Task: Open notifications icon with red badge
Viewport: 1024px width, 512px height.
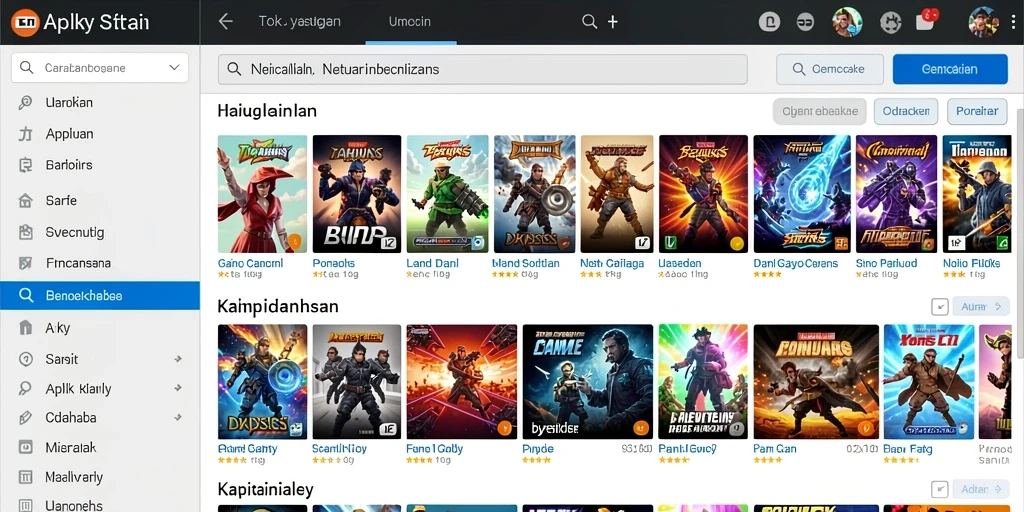Action: point(926,20)
